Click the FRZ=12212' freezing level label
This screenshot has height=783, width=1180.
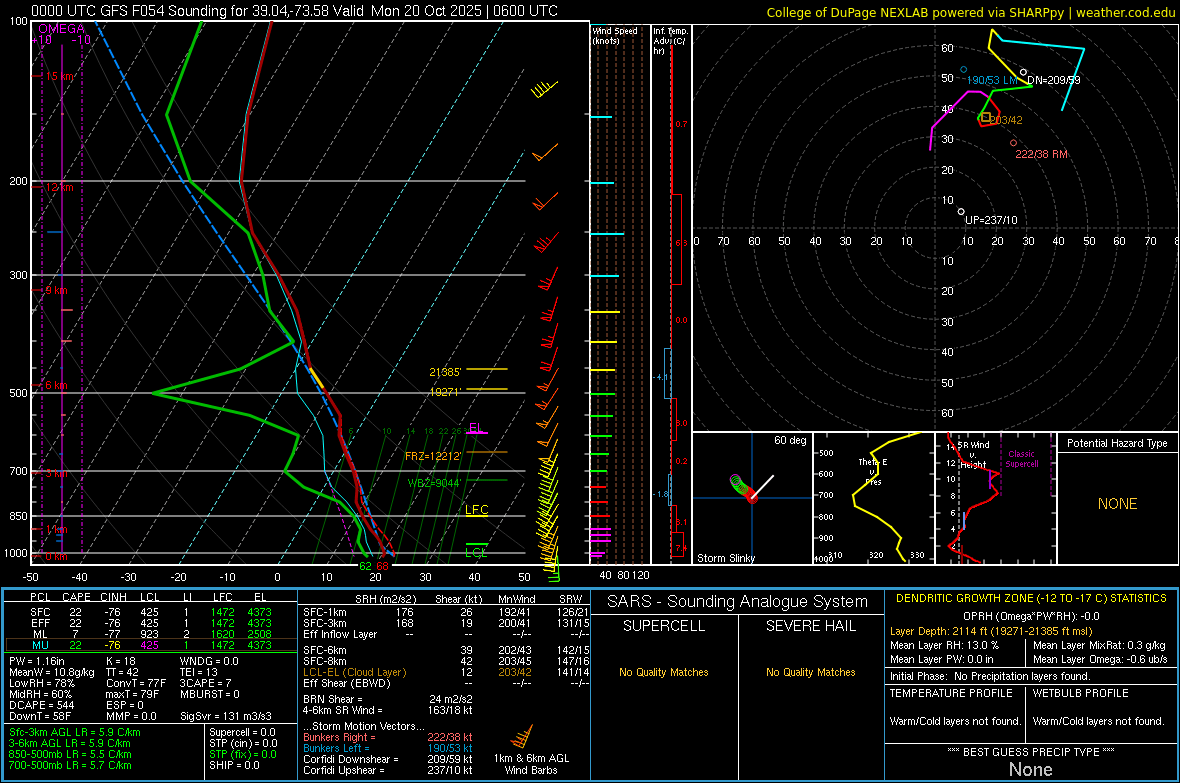coord(433,455)
